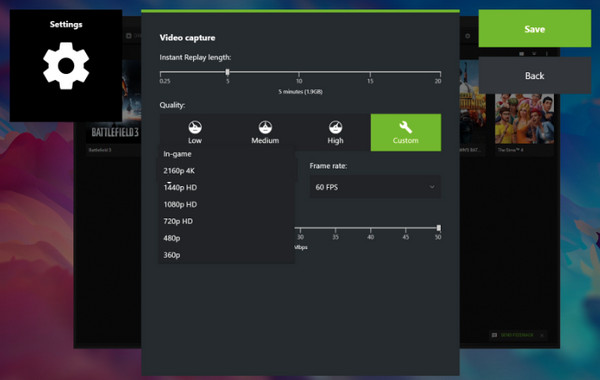Choose In-game resolution option
The width and height of the screenshot is (600, 380).
[x=227, y=154]
